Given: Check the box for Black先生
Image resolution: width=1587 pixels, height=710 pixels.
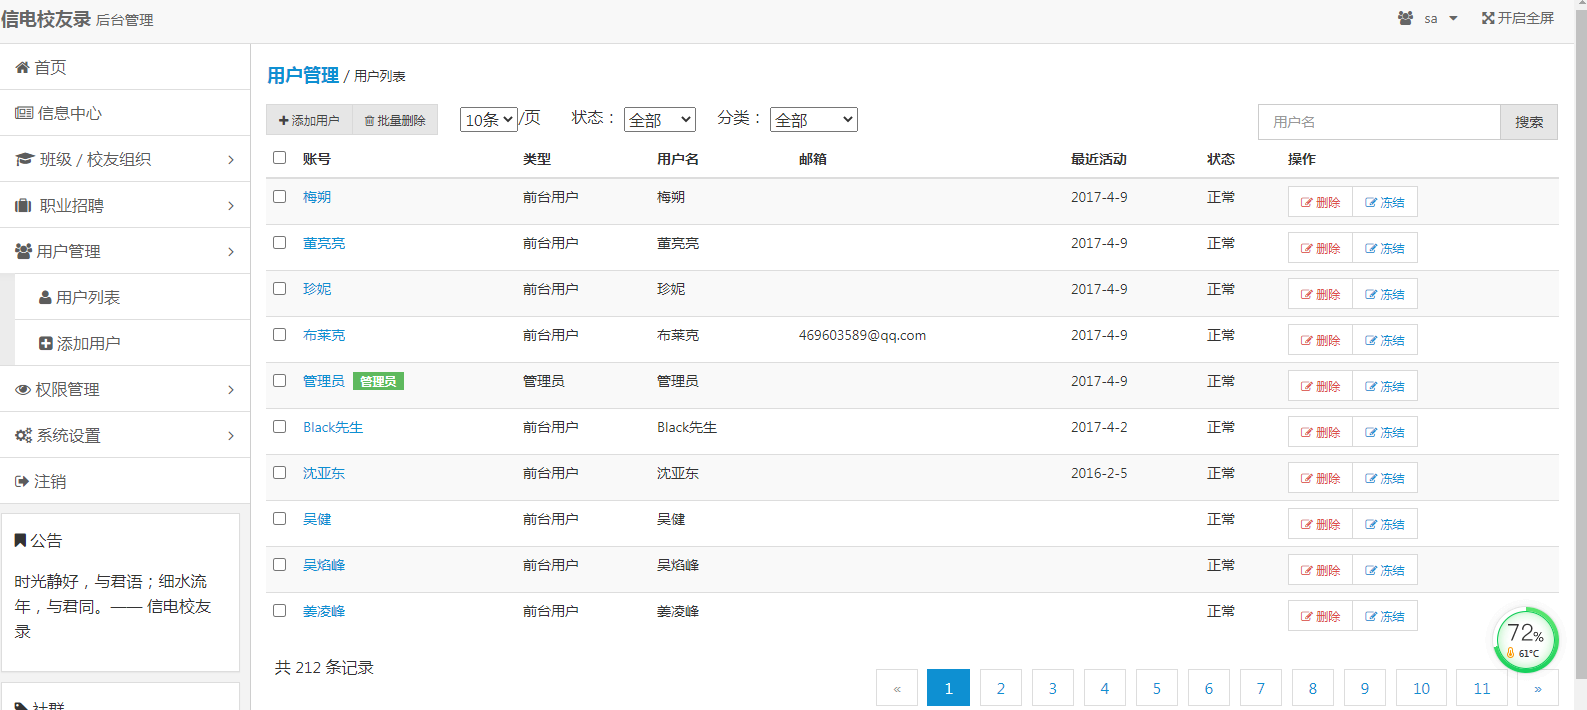Looking at the screenshot, I should tap(280, 427).
